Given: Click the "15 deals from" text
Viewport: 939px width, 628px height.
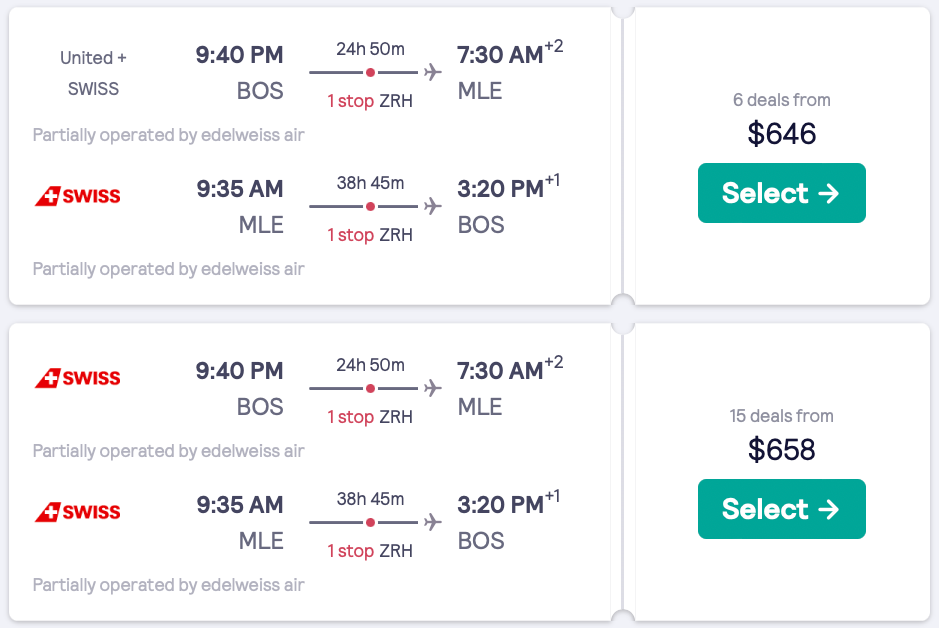Looking at the screenshot, I should pyautogui.click(x=781, y=416).
